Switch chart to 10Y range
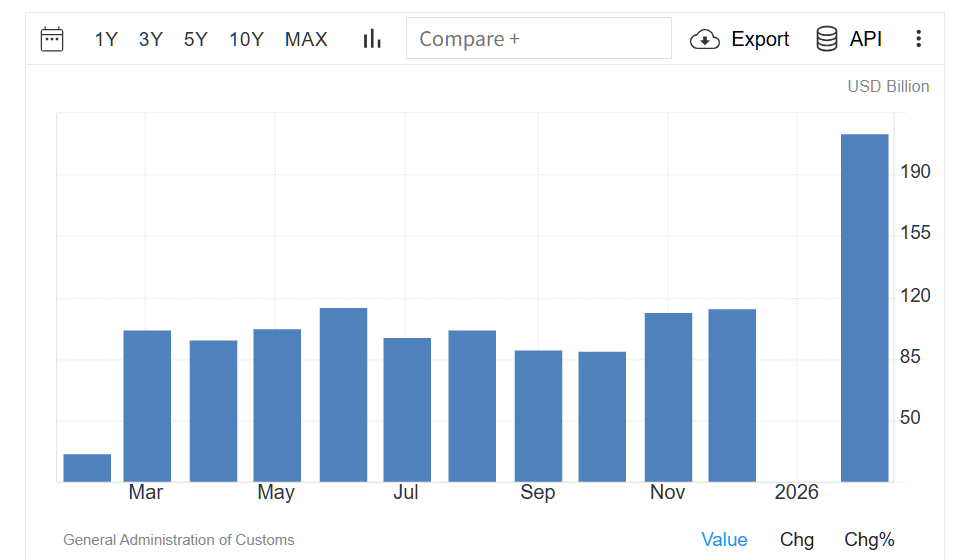The height and width of the screenshot is (560, 957). click(246, 39)
